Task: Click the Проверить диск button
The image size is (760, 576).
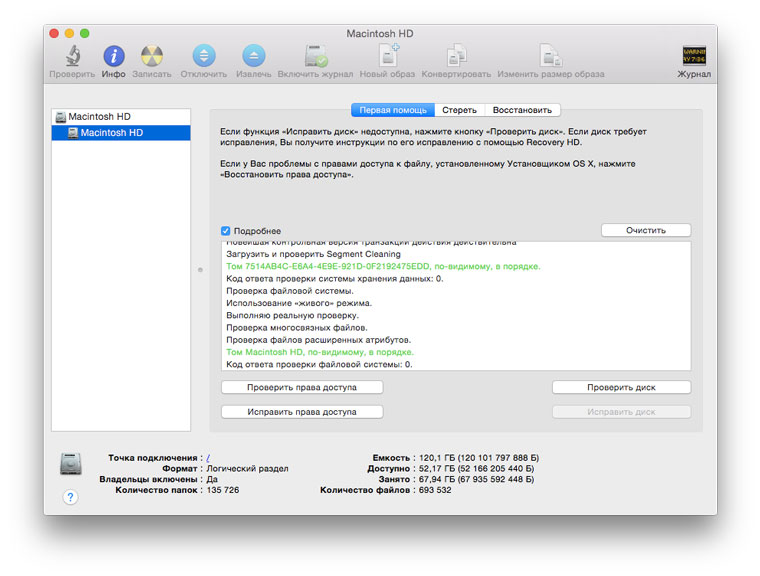Action: (x=621, y=387)
